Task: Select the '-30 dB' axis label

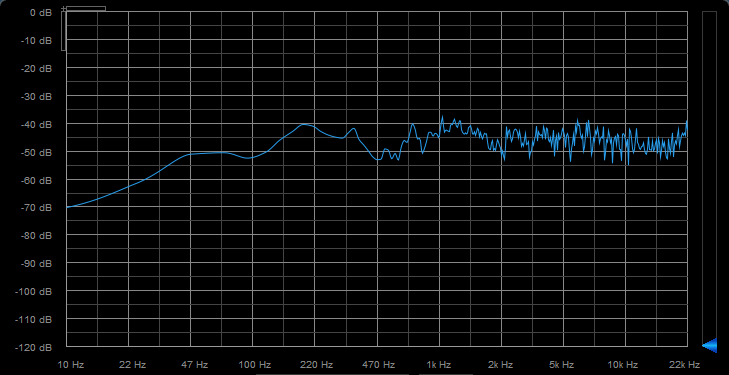Action: [x=37, y=96]
